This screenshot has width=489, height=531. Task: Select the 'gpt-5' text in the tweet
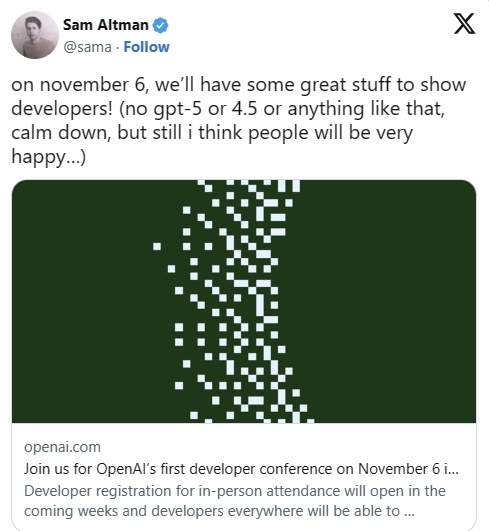tap(178, 109)
